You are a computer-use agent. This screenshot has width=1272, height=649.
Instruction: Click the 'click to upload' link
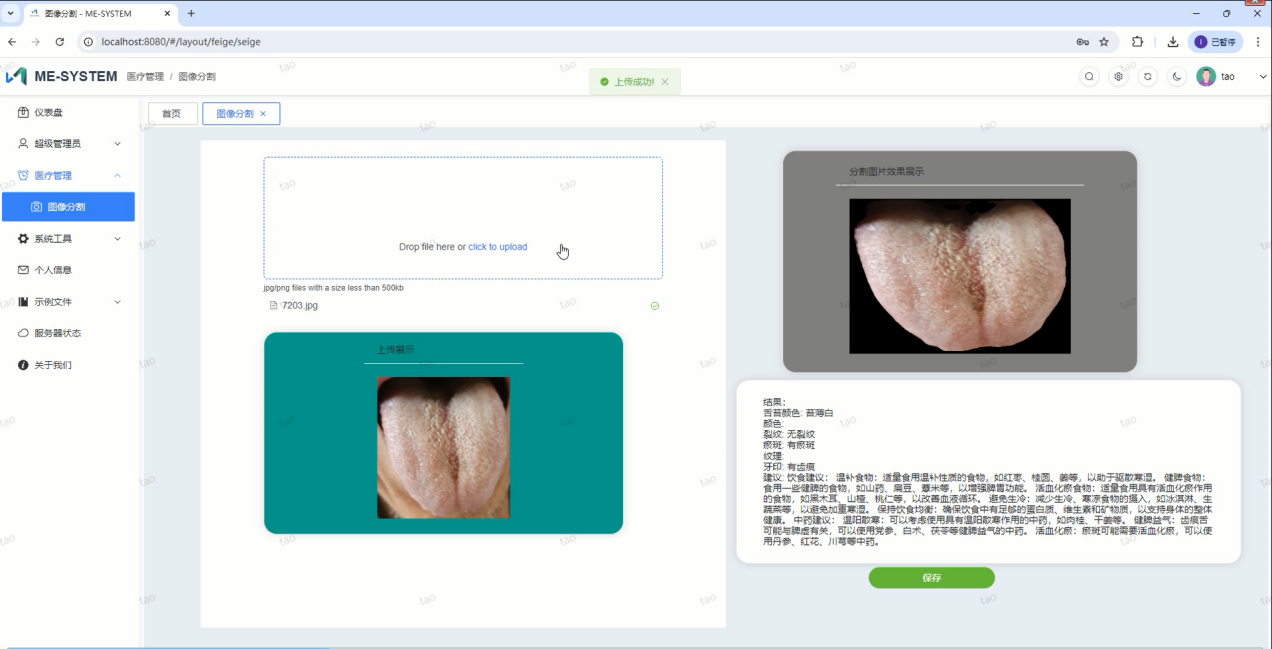click(497, 247)
